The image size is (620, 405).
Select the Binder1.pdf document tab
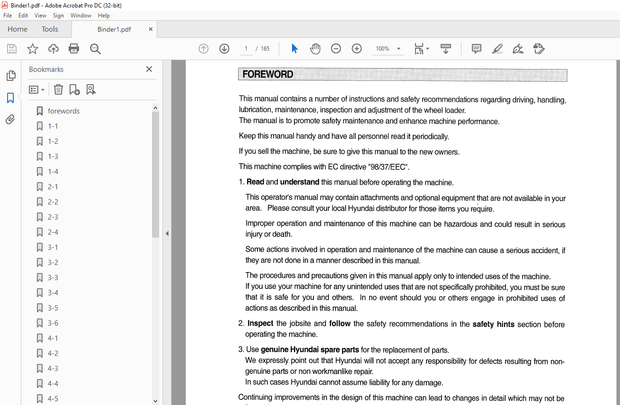click(x=114, y=29)
